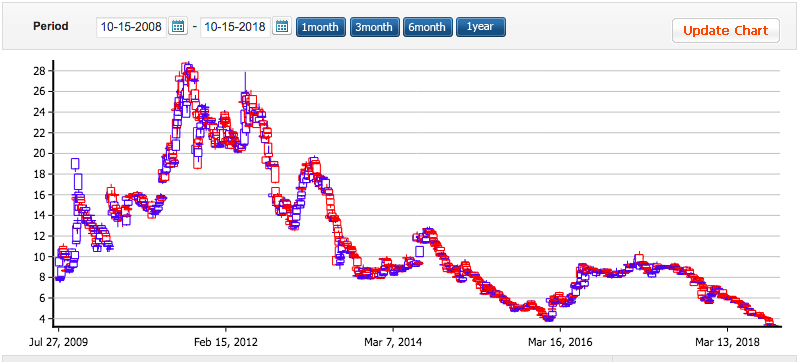Click the start date field 10-15-2008
The width and height of the screenshot is (798, 362).
131,27
